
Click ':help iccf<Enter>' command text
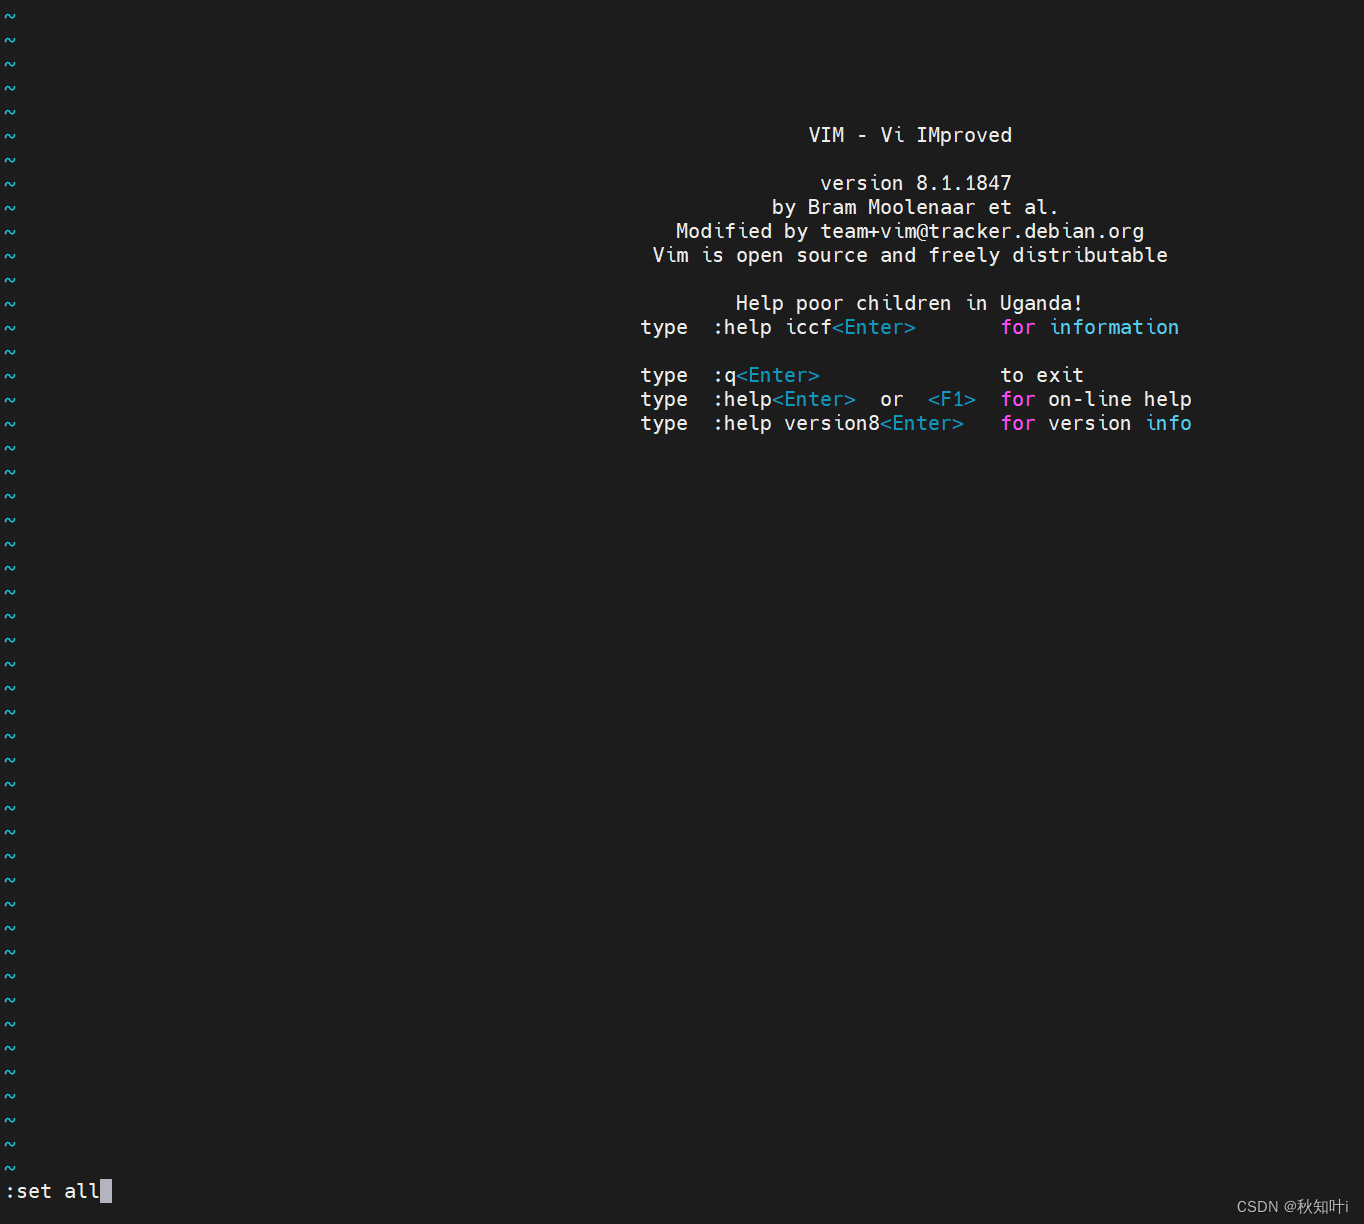814,327
